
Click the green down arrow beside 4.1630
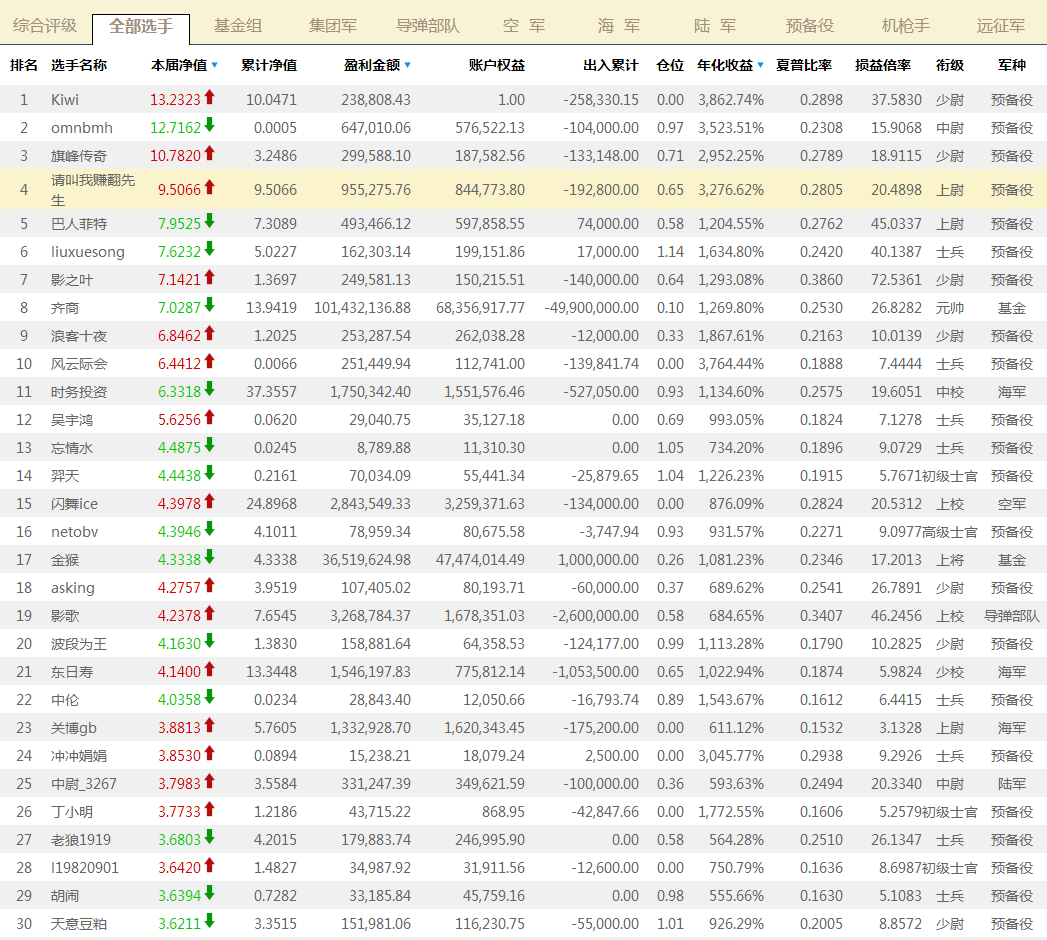[x=210, y=642]
